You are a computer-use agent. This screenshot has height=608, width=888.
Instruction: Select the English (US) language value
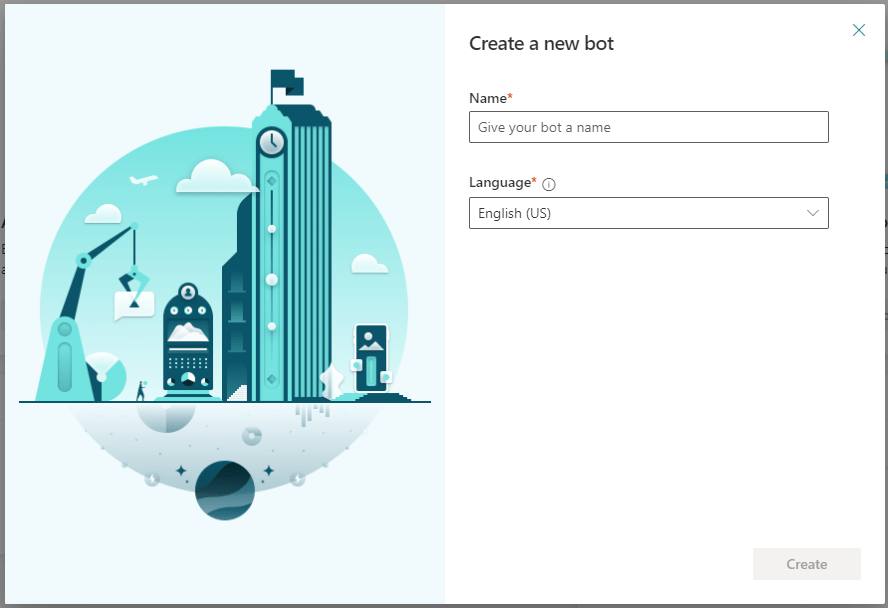pos(515,213)
